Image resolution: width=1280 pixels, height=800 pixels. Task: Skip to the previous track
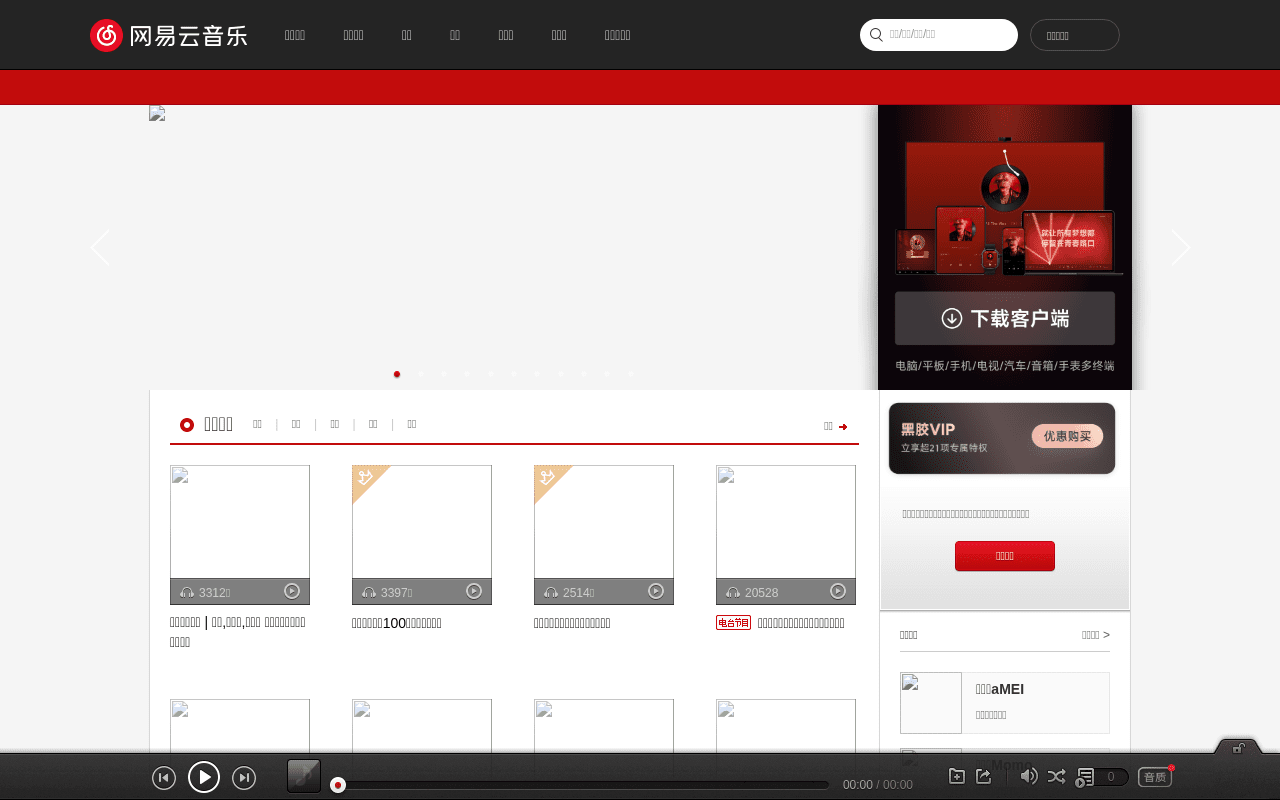(x=164, y=778)
